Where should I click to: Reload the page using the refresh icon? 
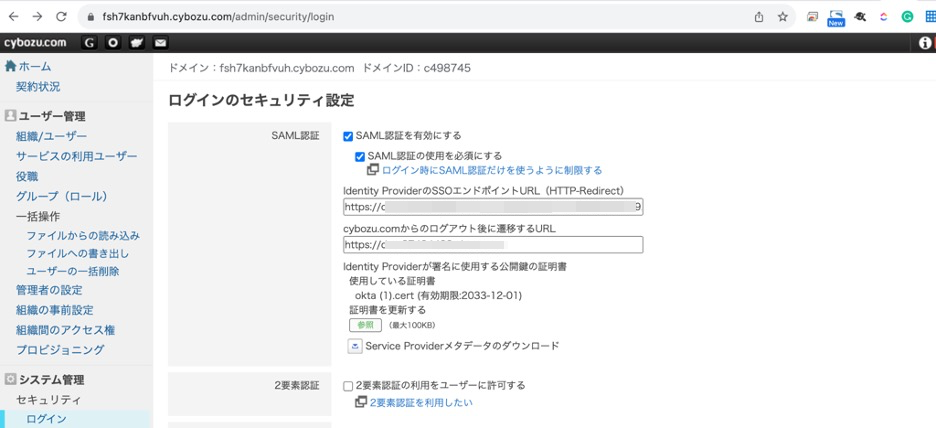click(x=61, y=17)
